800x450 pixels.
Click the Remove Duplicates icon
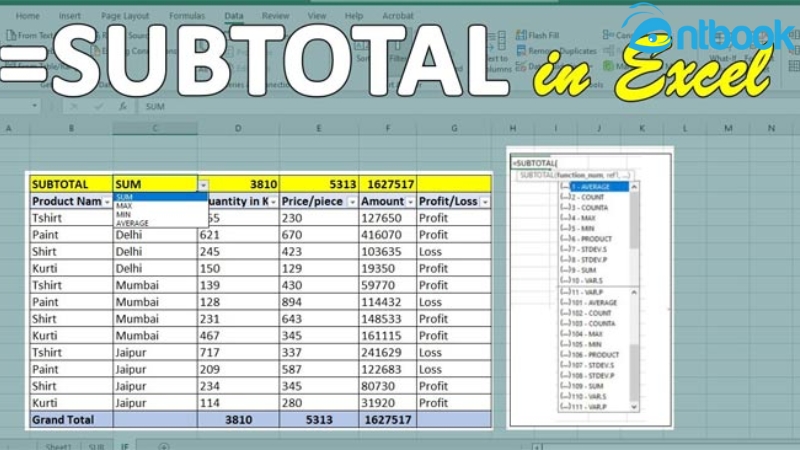pyautogui.click(x=521, y=51)
